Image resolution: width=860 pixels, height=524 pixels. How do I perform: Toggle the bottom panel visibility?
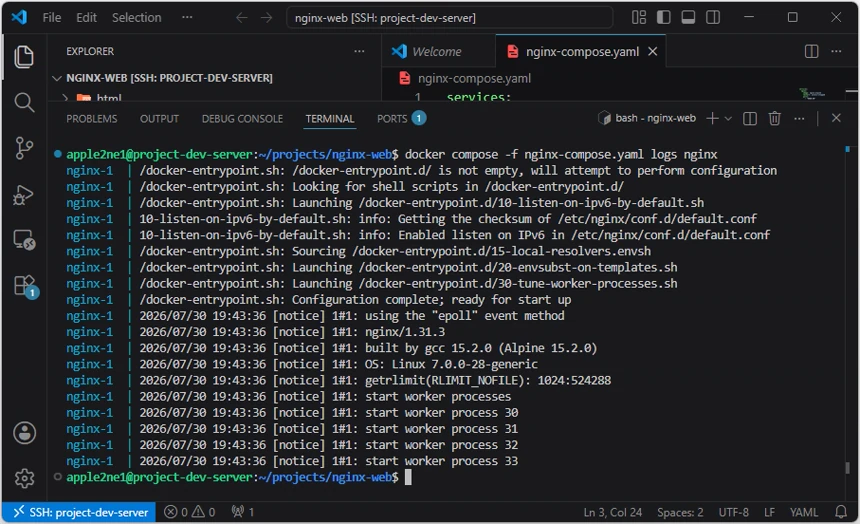pos(688,18)
